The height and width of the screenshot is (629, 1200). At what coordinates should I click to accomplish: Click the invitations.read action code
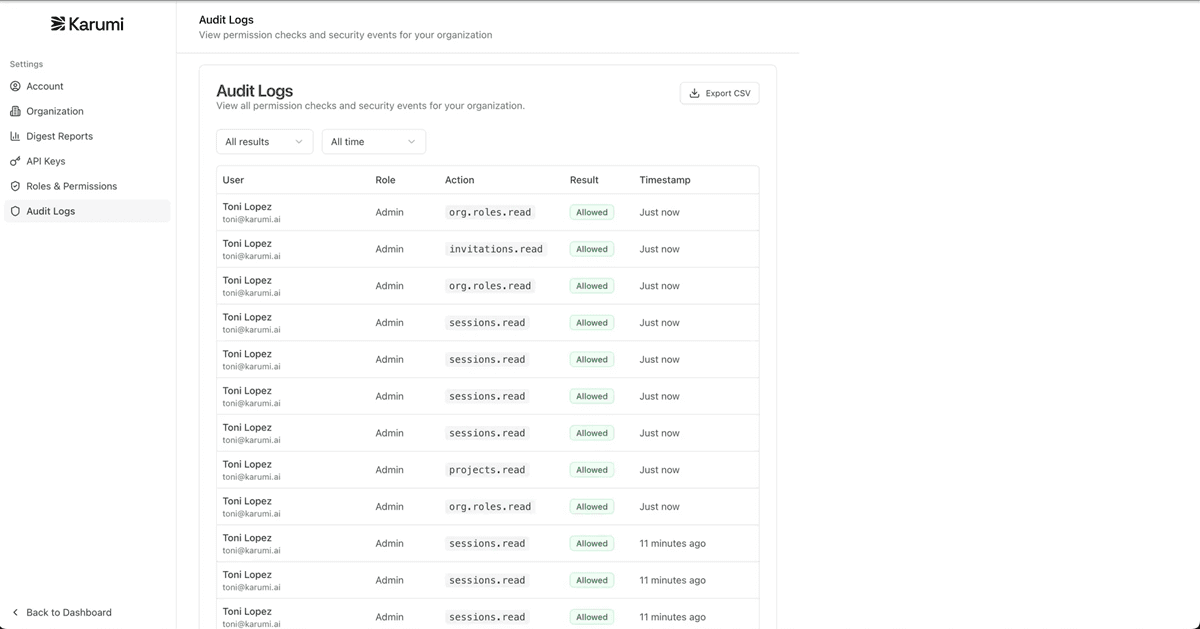pyautogui.click(x=496, y=249)
